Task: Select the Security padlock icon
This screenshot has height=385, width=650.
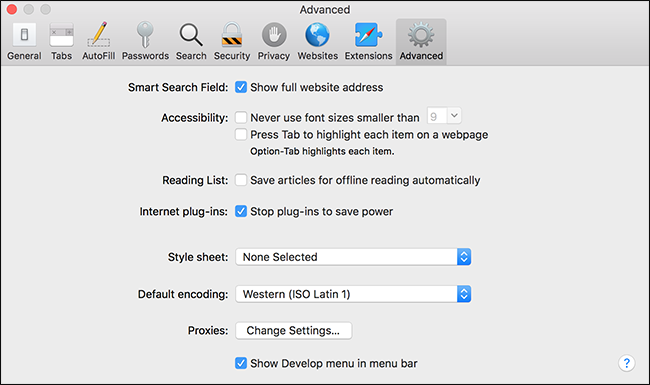Action: click(232, 42)
